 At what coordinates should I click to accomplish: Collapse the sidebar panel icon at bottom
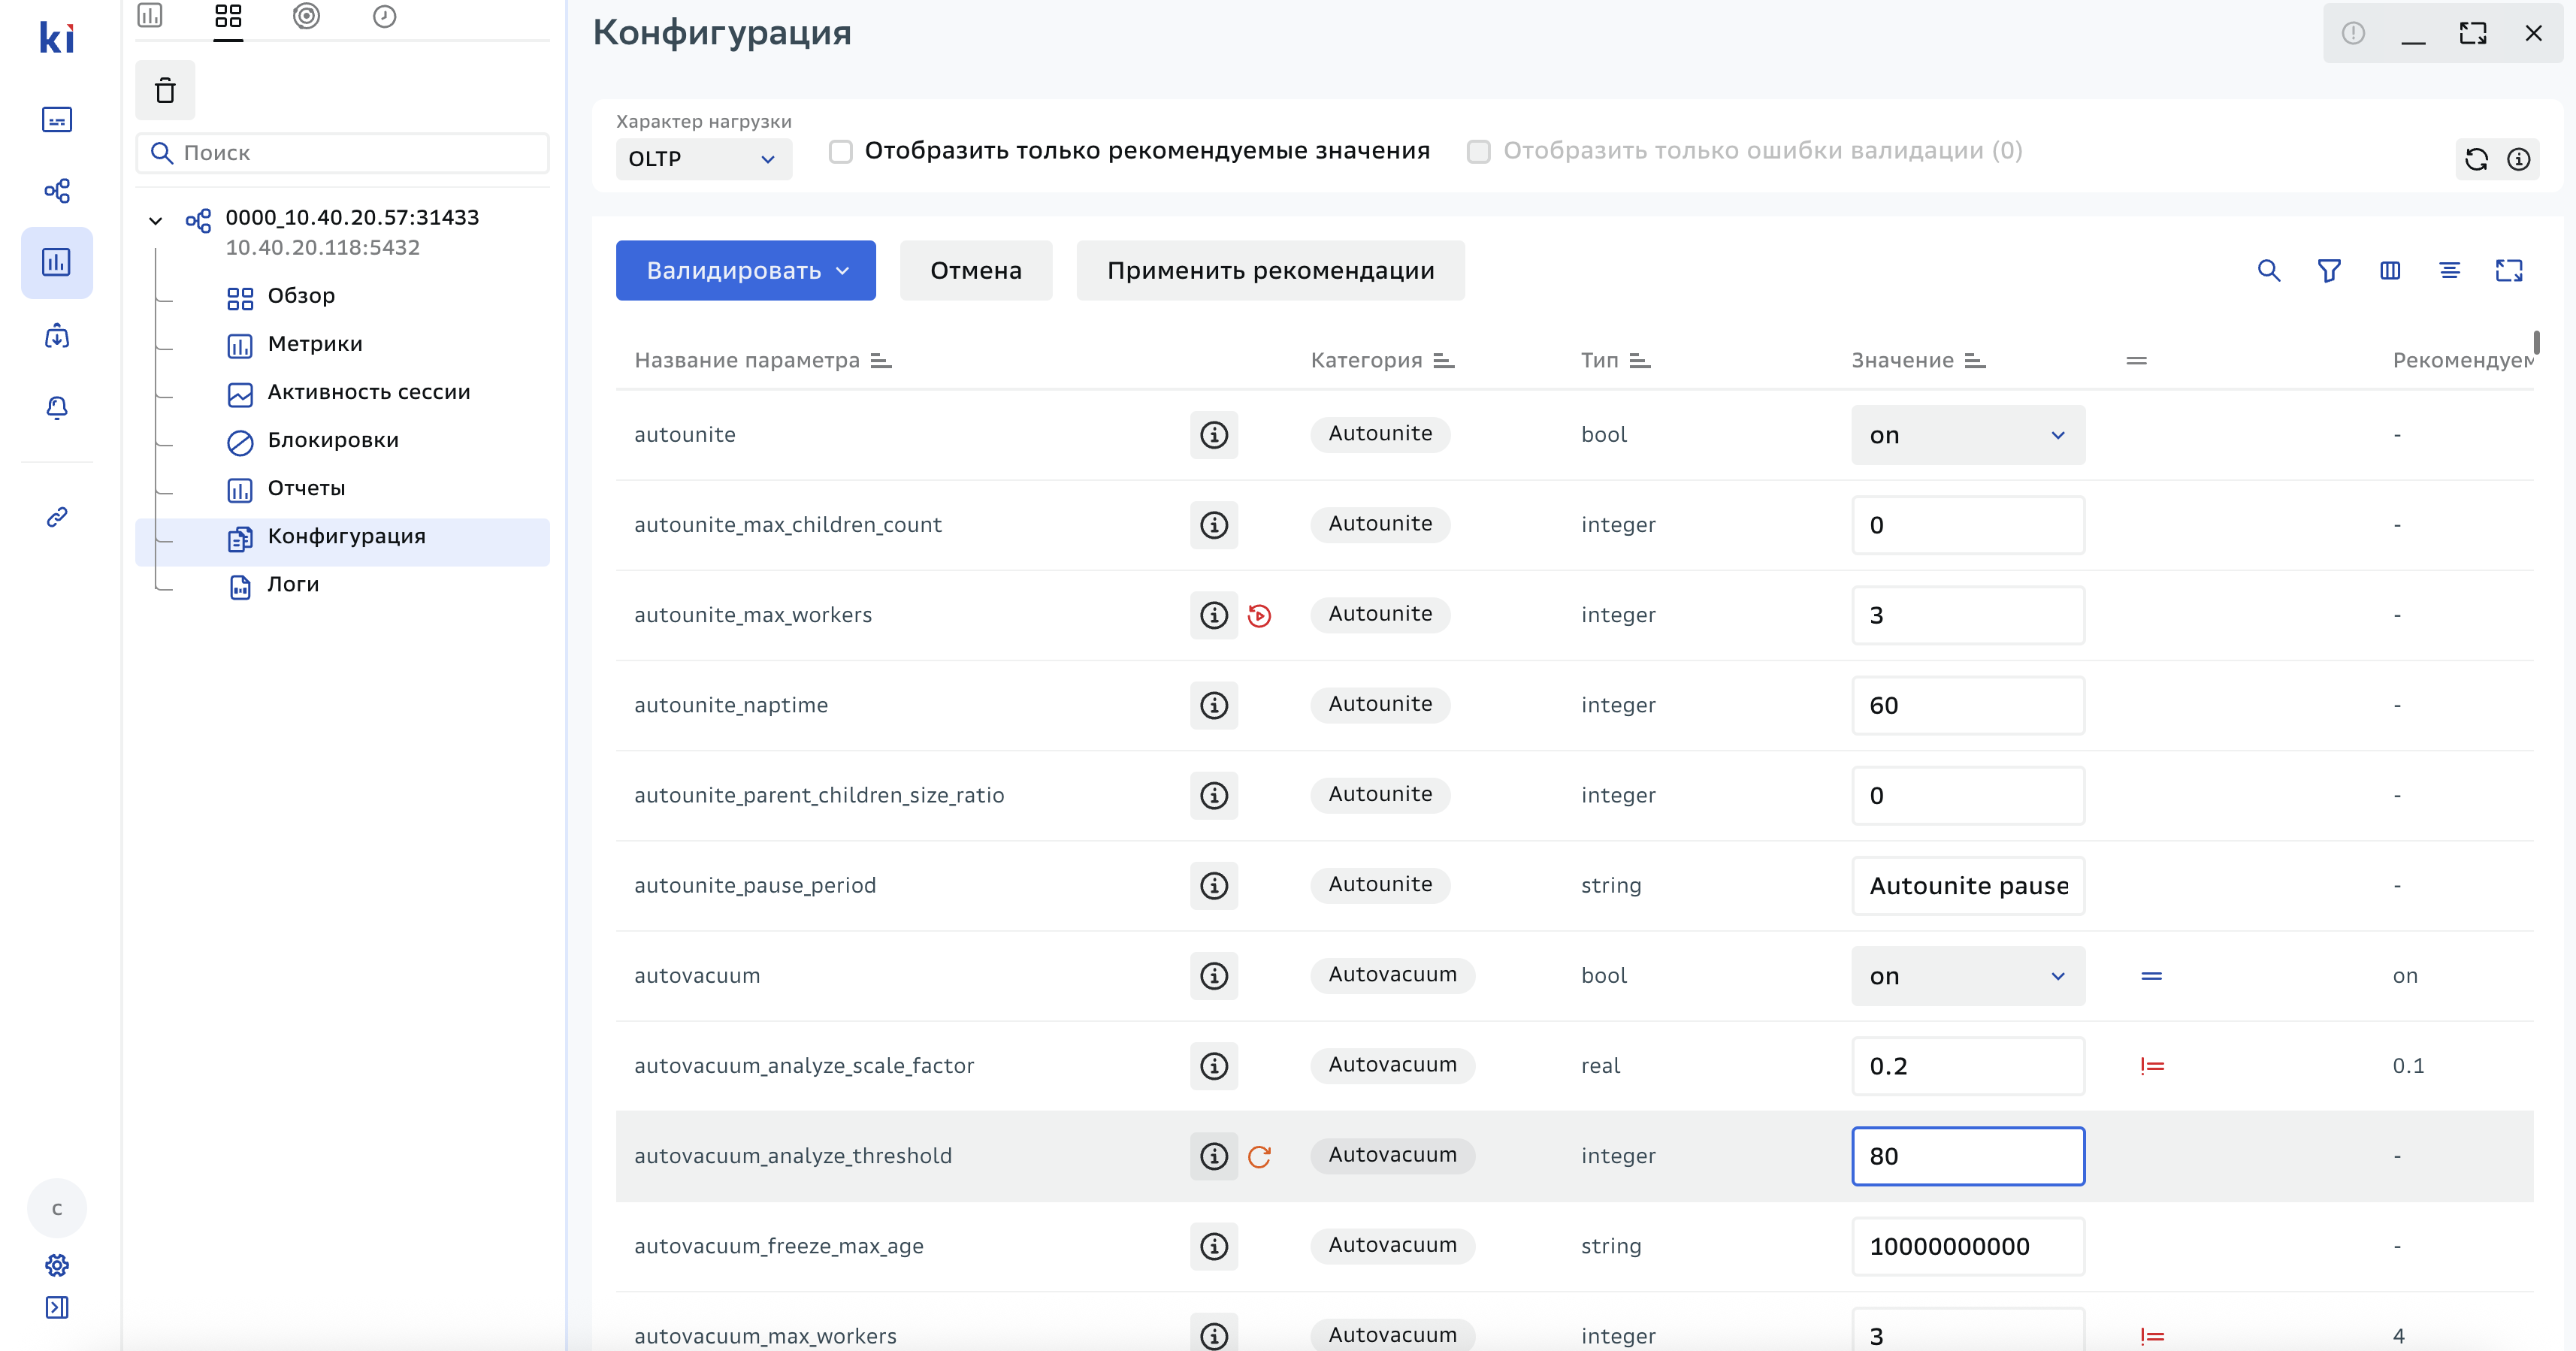pyautogui.click(x=57, y=1307)
